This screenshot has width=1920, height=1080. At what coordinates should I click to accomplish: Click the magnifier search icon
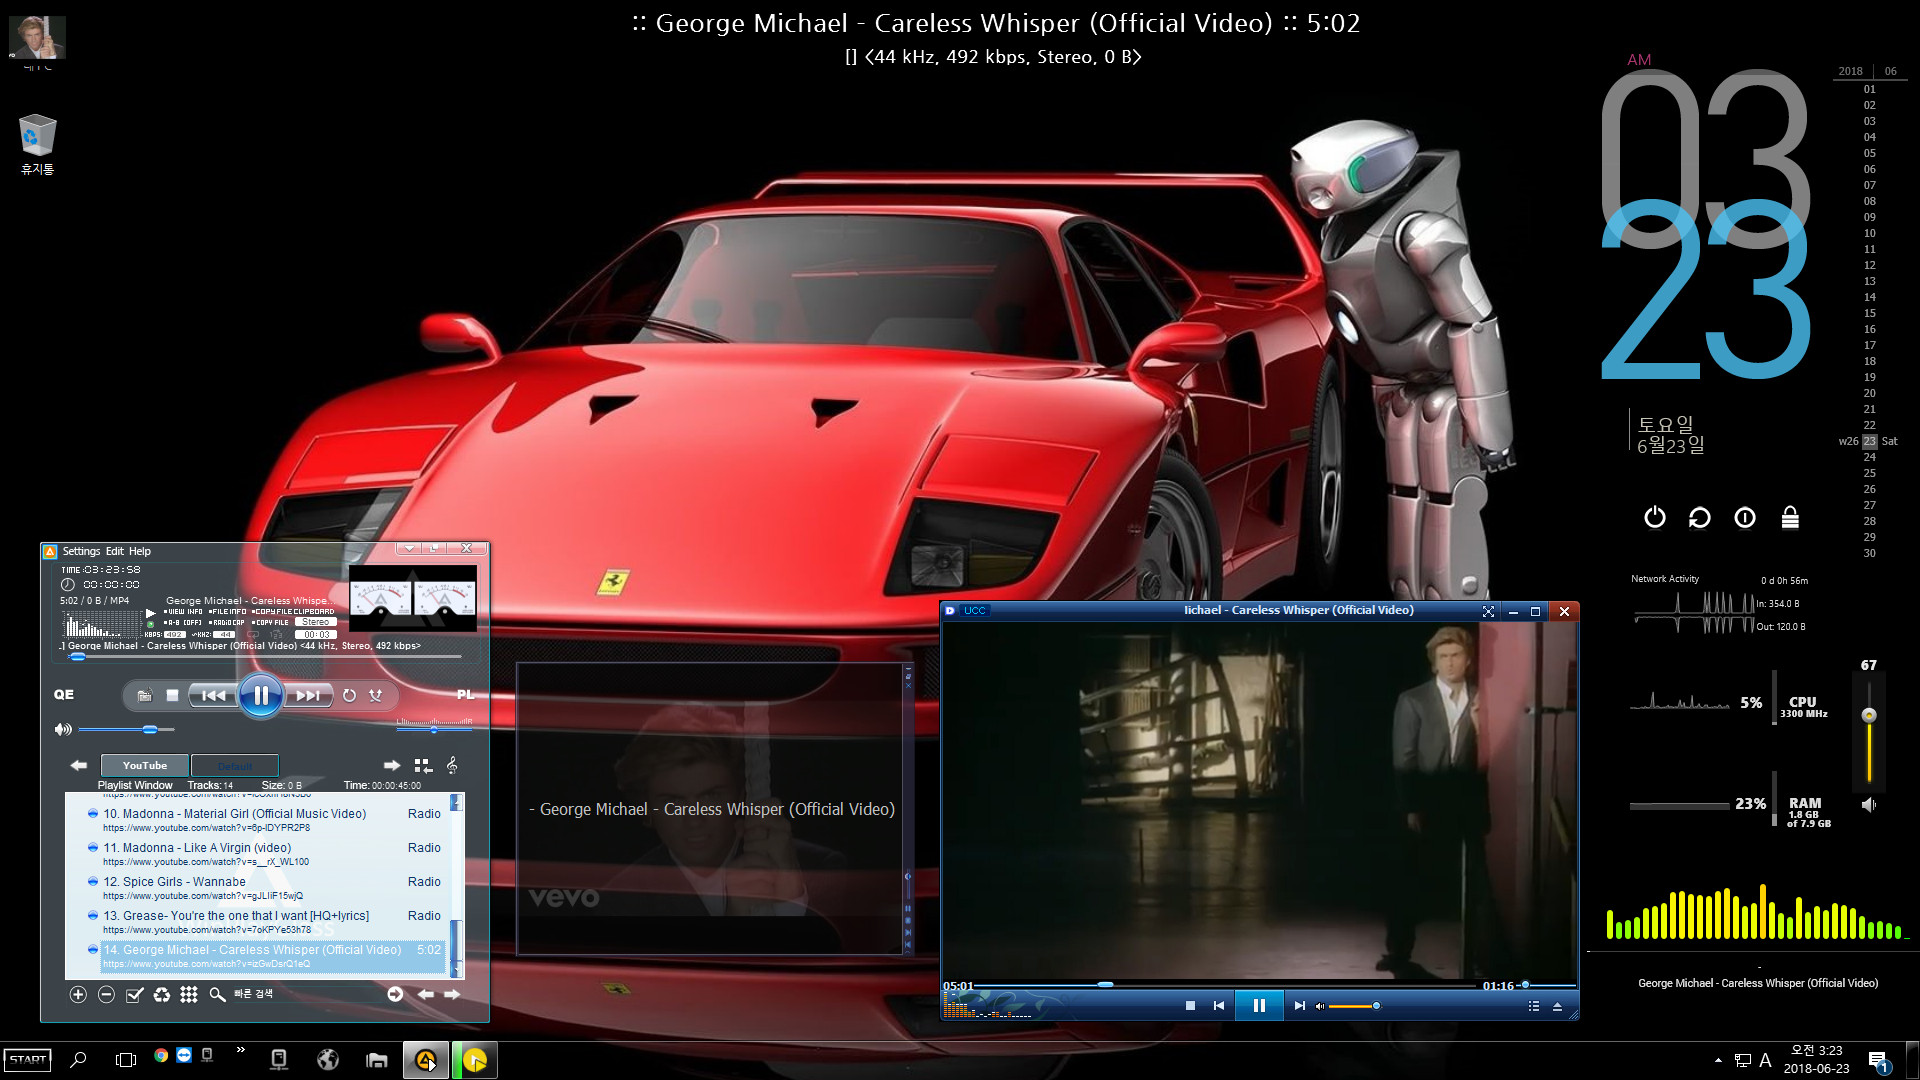click(217, 994)
